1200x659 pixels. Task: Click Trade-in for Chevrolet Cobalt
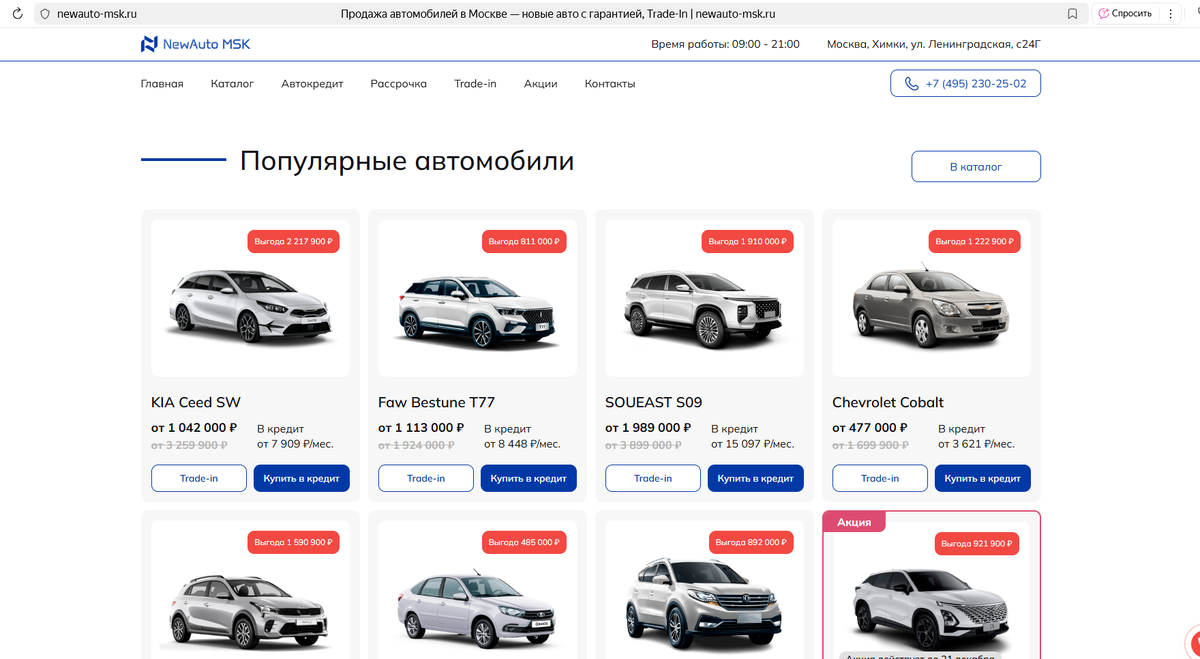(880, 478)
